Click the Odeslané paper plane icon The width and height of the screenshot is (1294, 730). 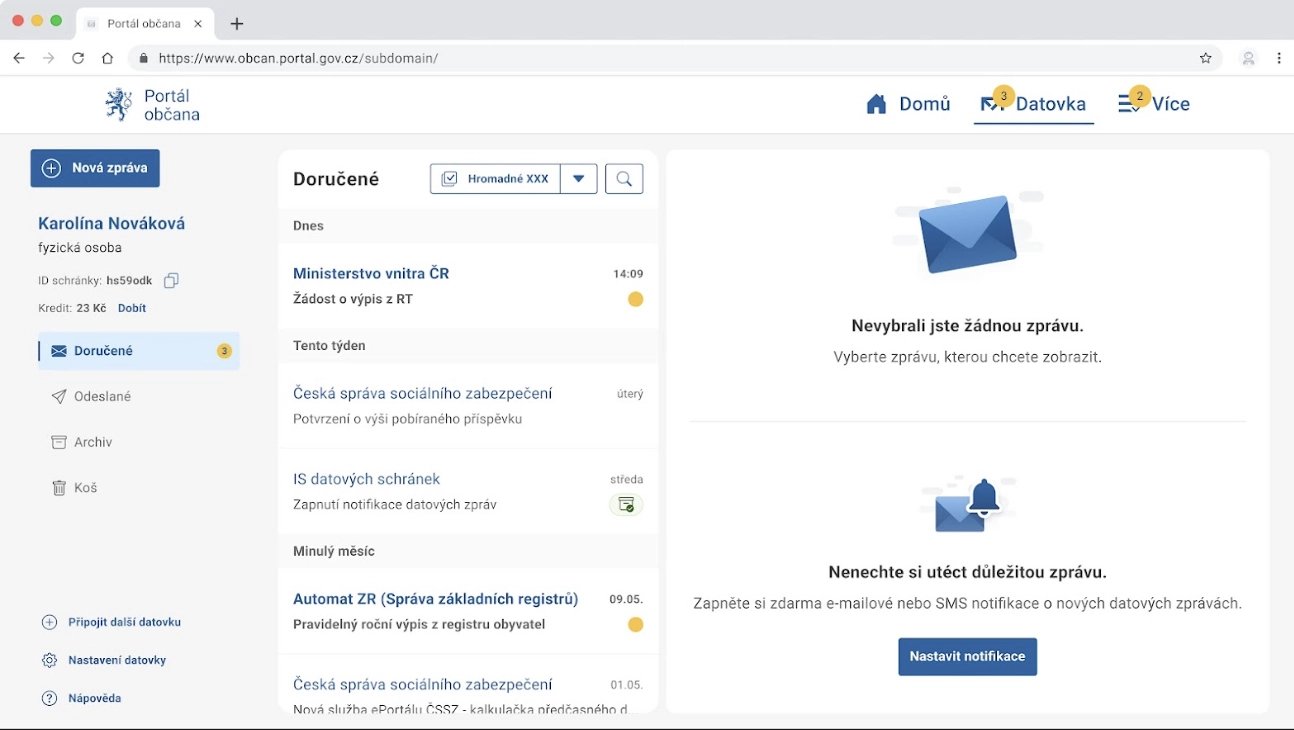[x=59, y=397]
